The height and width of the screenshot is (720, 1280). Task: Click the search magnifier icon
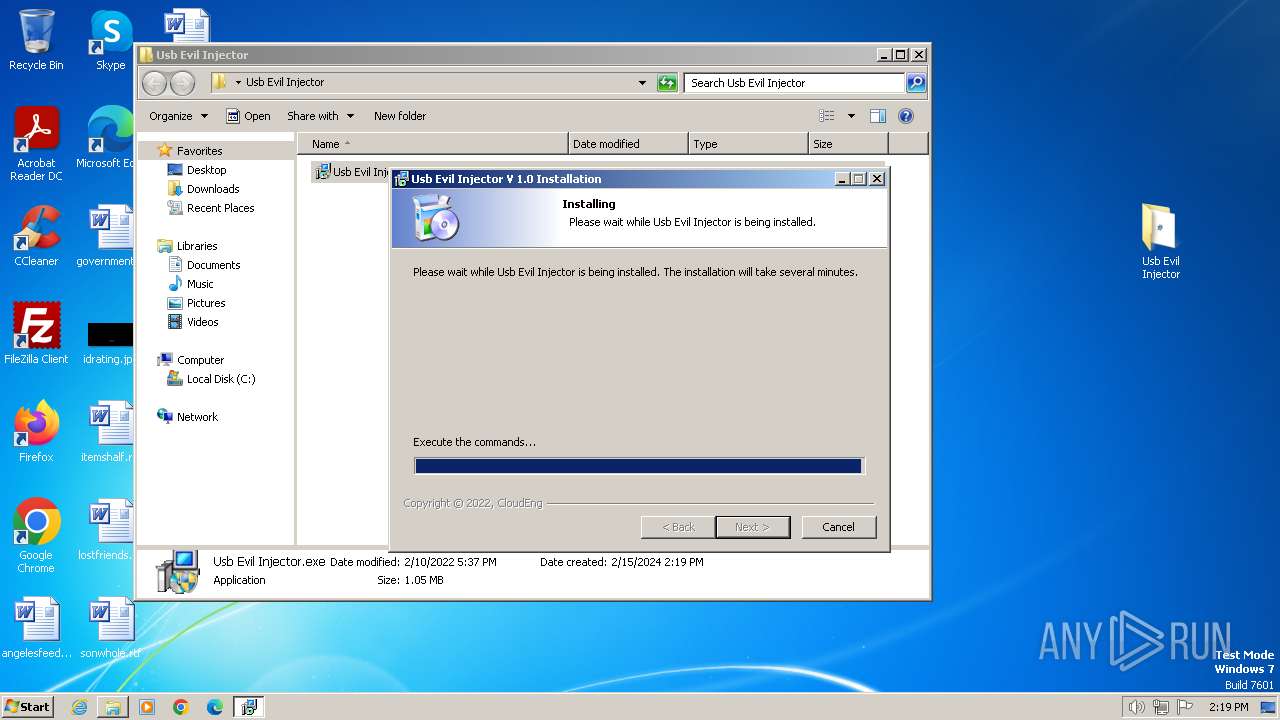click(915, 83)
